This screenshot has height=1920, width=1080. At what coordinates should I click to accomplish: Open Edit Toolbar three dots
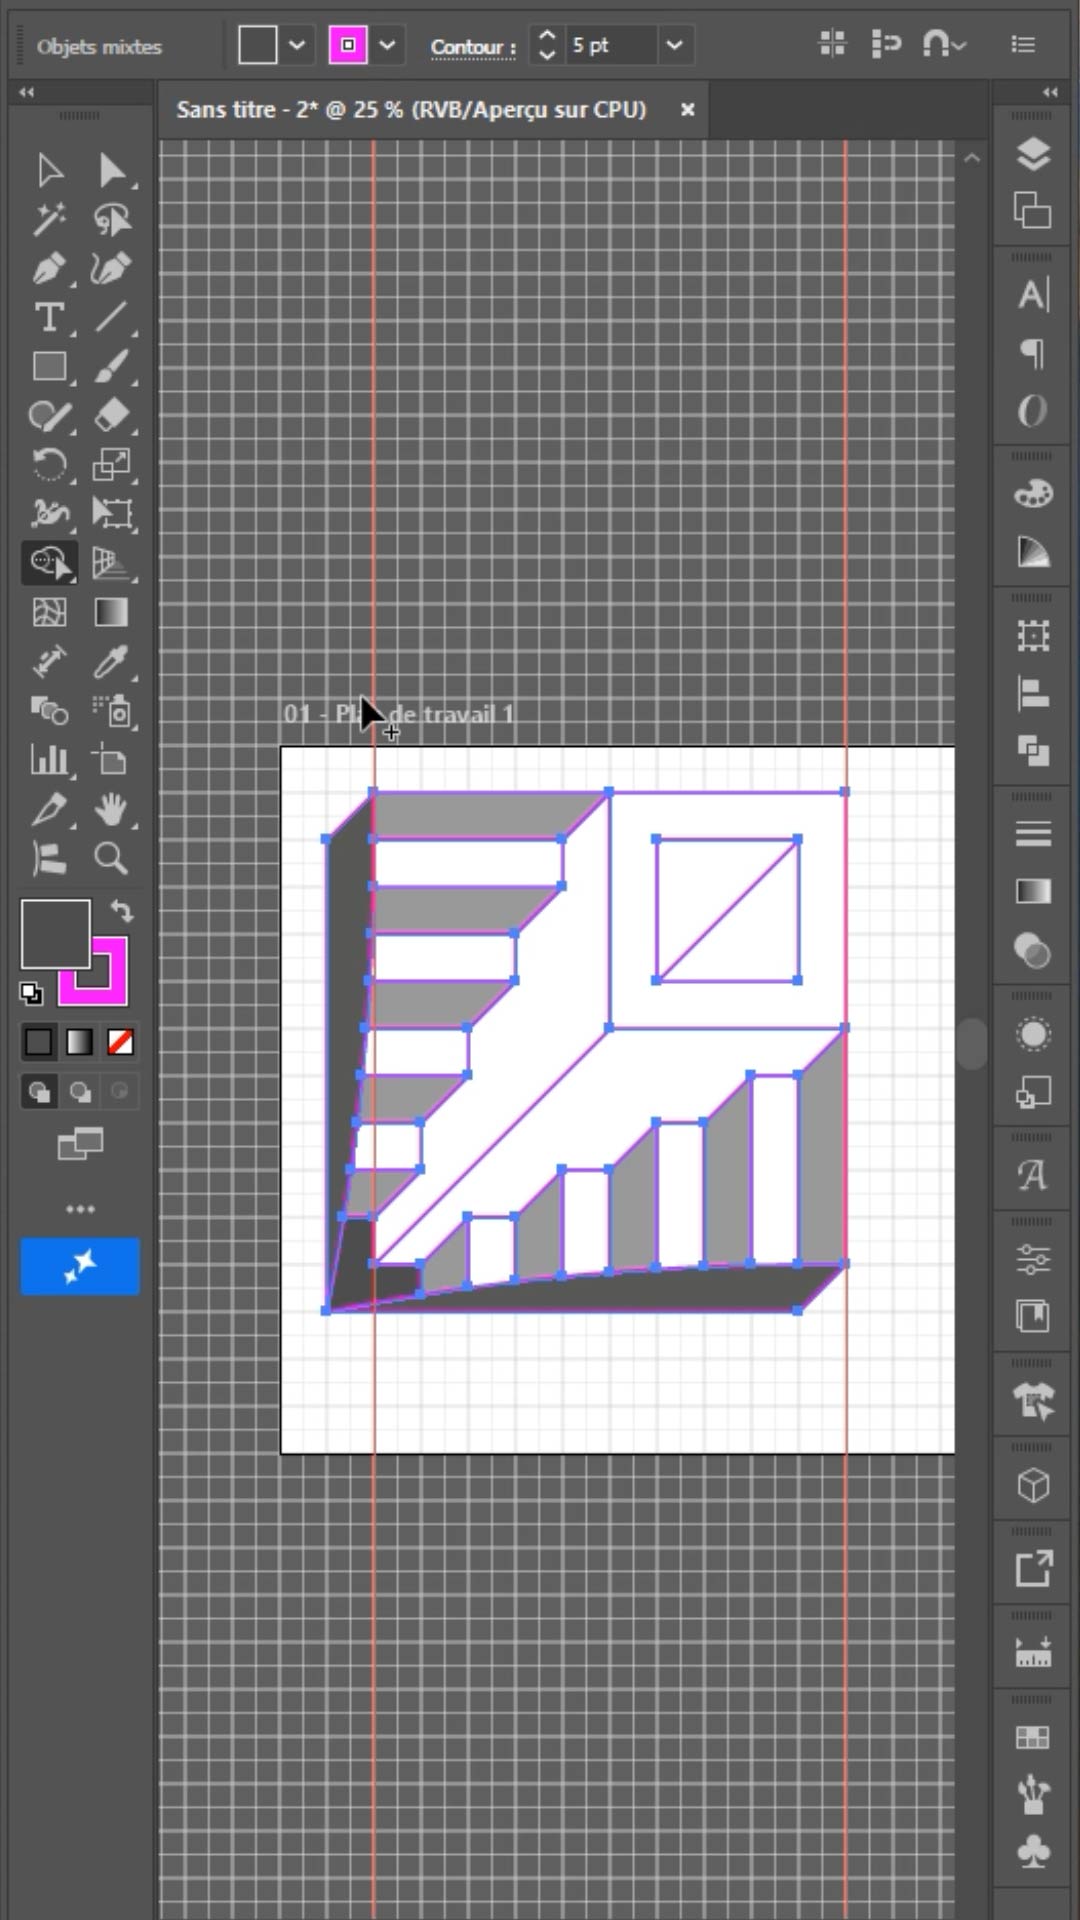[x=80, y=1209]
